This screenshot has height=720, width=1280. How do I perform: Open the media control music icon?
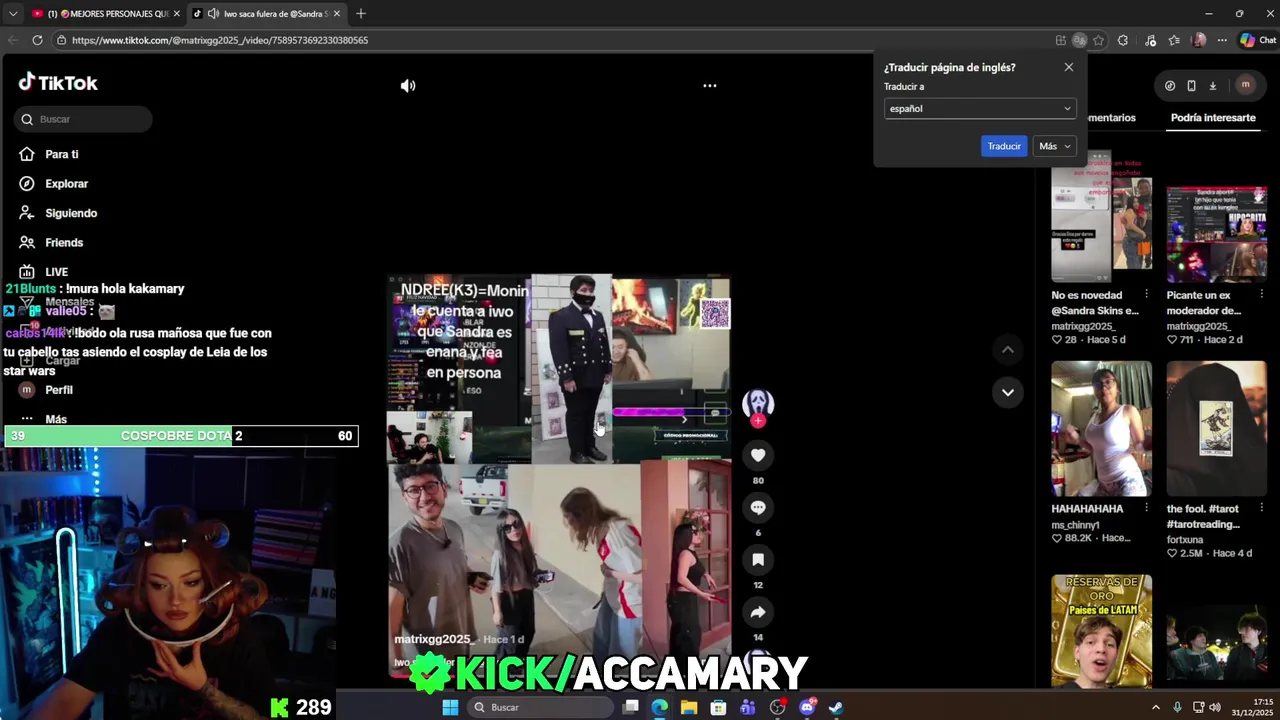click(x=1150, y=40)
